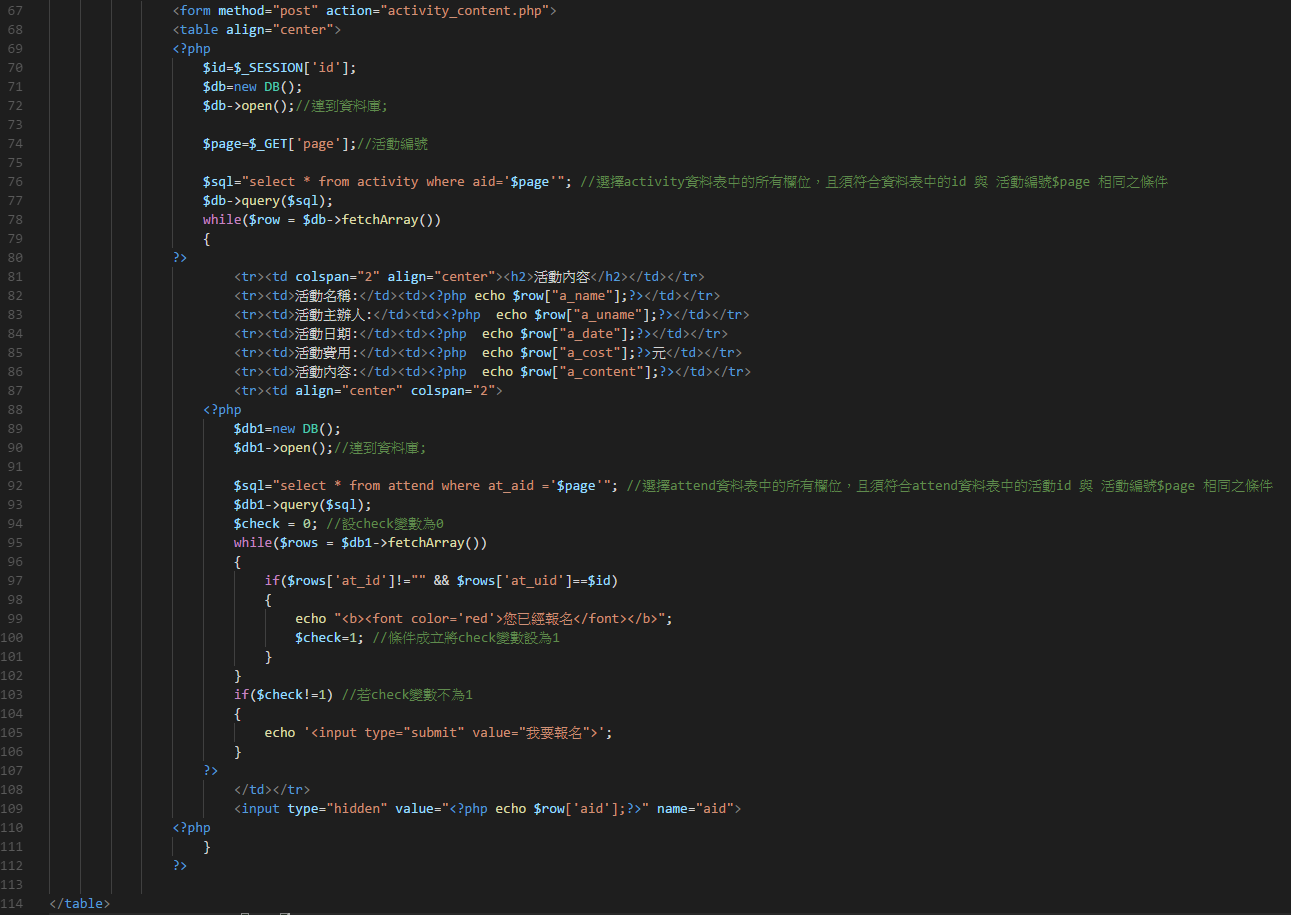The height and width of the screenshot is (915, 1291).
Task: Click the closing </table> tag
Action: [80, 903]
